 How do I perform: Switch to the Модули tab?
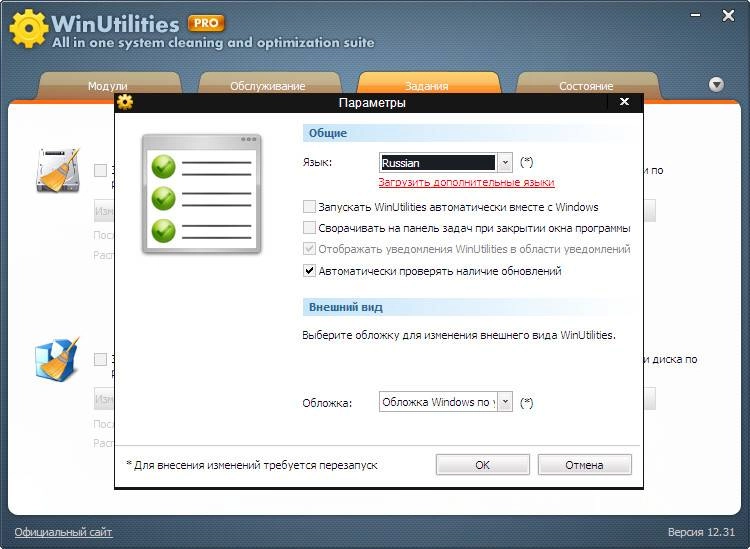tap(108, 86)
